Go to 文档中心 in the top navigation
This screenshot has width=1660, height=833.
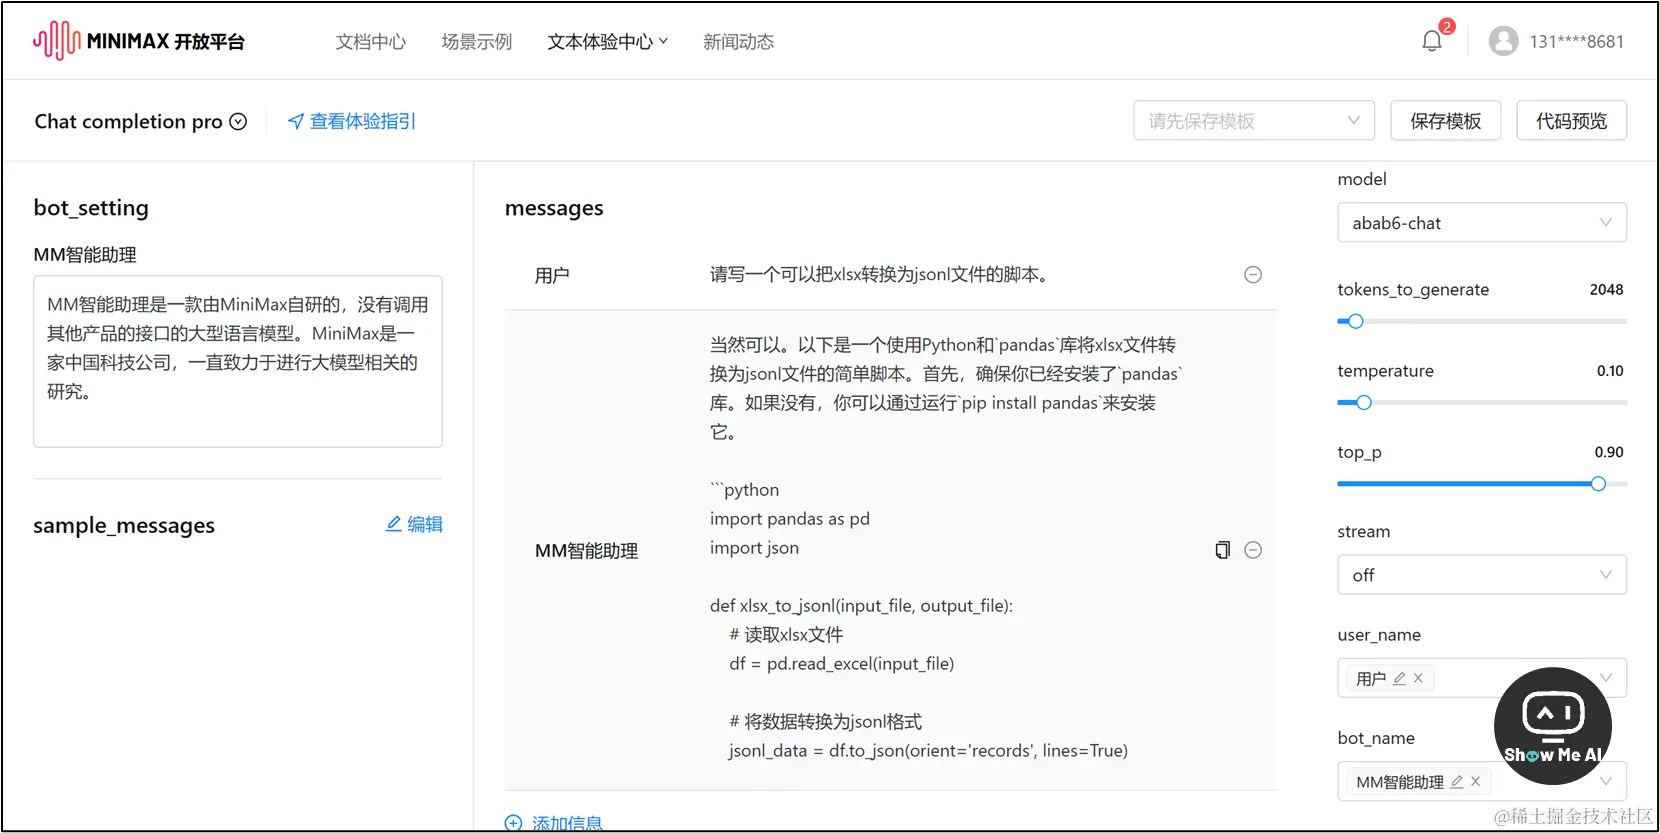coord(371,41)
